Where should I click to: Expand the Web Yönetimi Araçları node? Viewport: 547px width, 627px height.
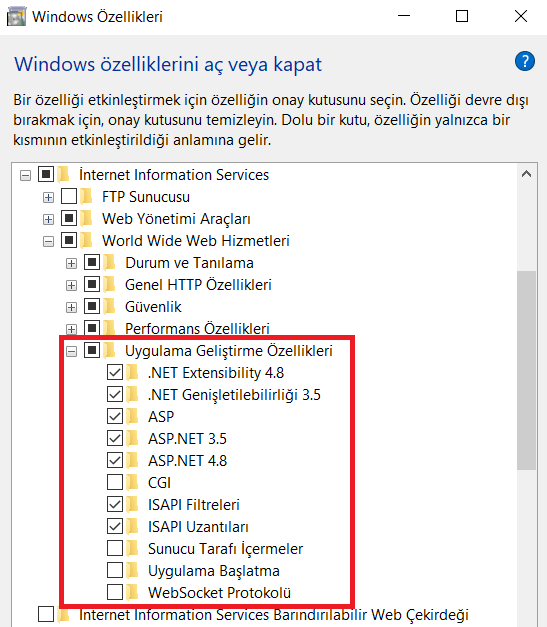[x=48, y=220]
